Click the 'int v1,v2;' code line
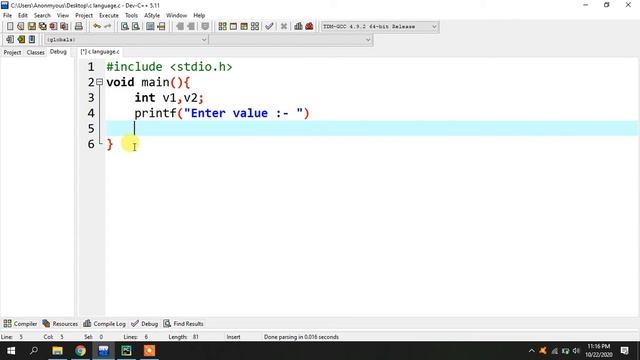 pos(169,98)
